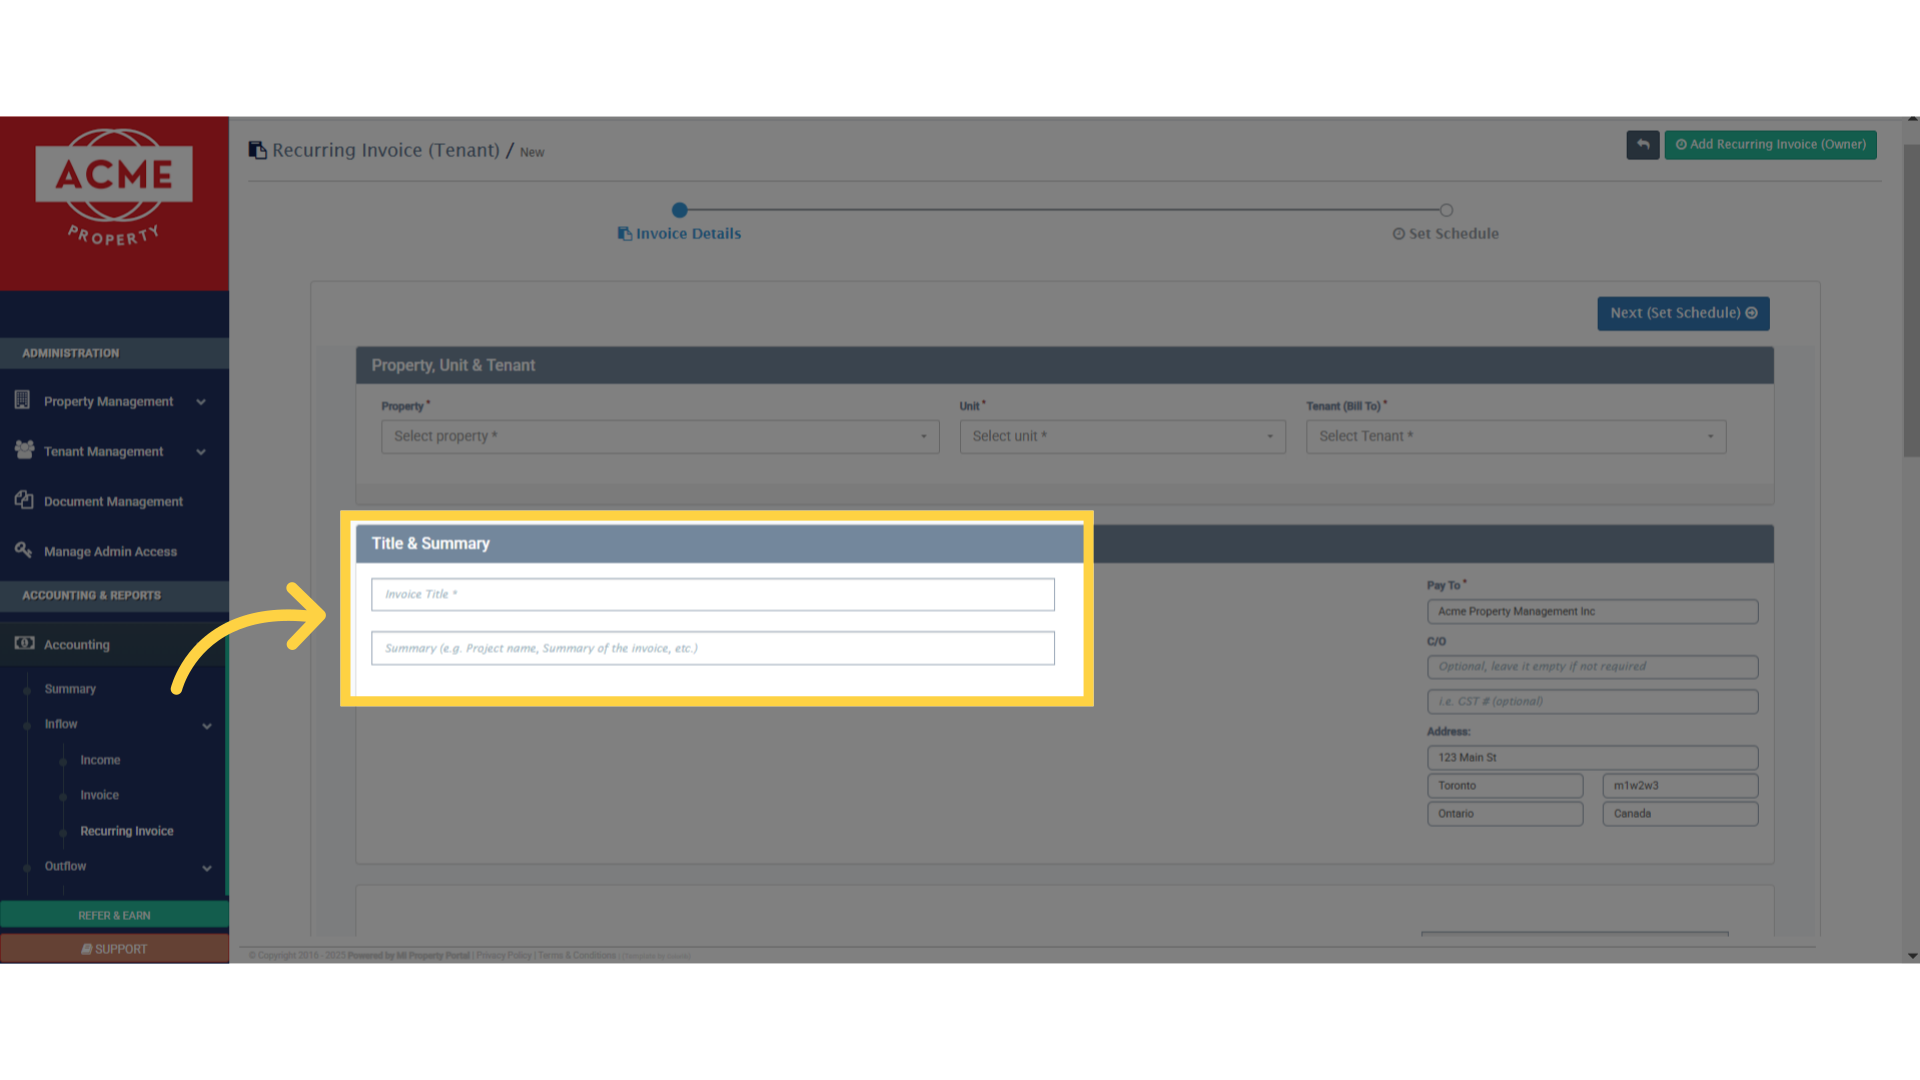This screenshot has width=1920, height=1080.
Task: Click the Accounting money icon
Action: (24, 643)
